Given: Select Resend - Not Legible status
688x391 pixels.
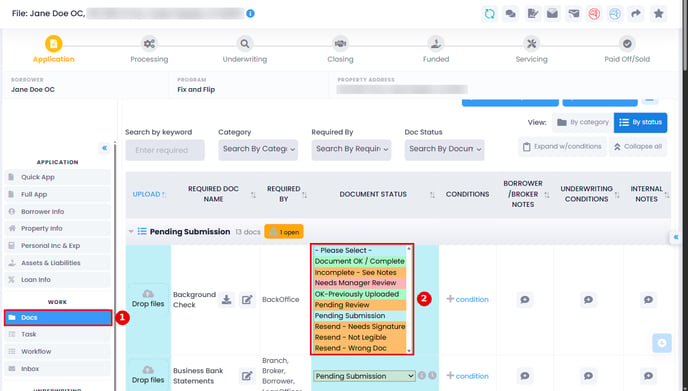Looking at the screenshot, I should click(359, 337).
